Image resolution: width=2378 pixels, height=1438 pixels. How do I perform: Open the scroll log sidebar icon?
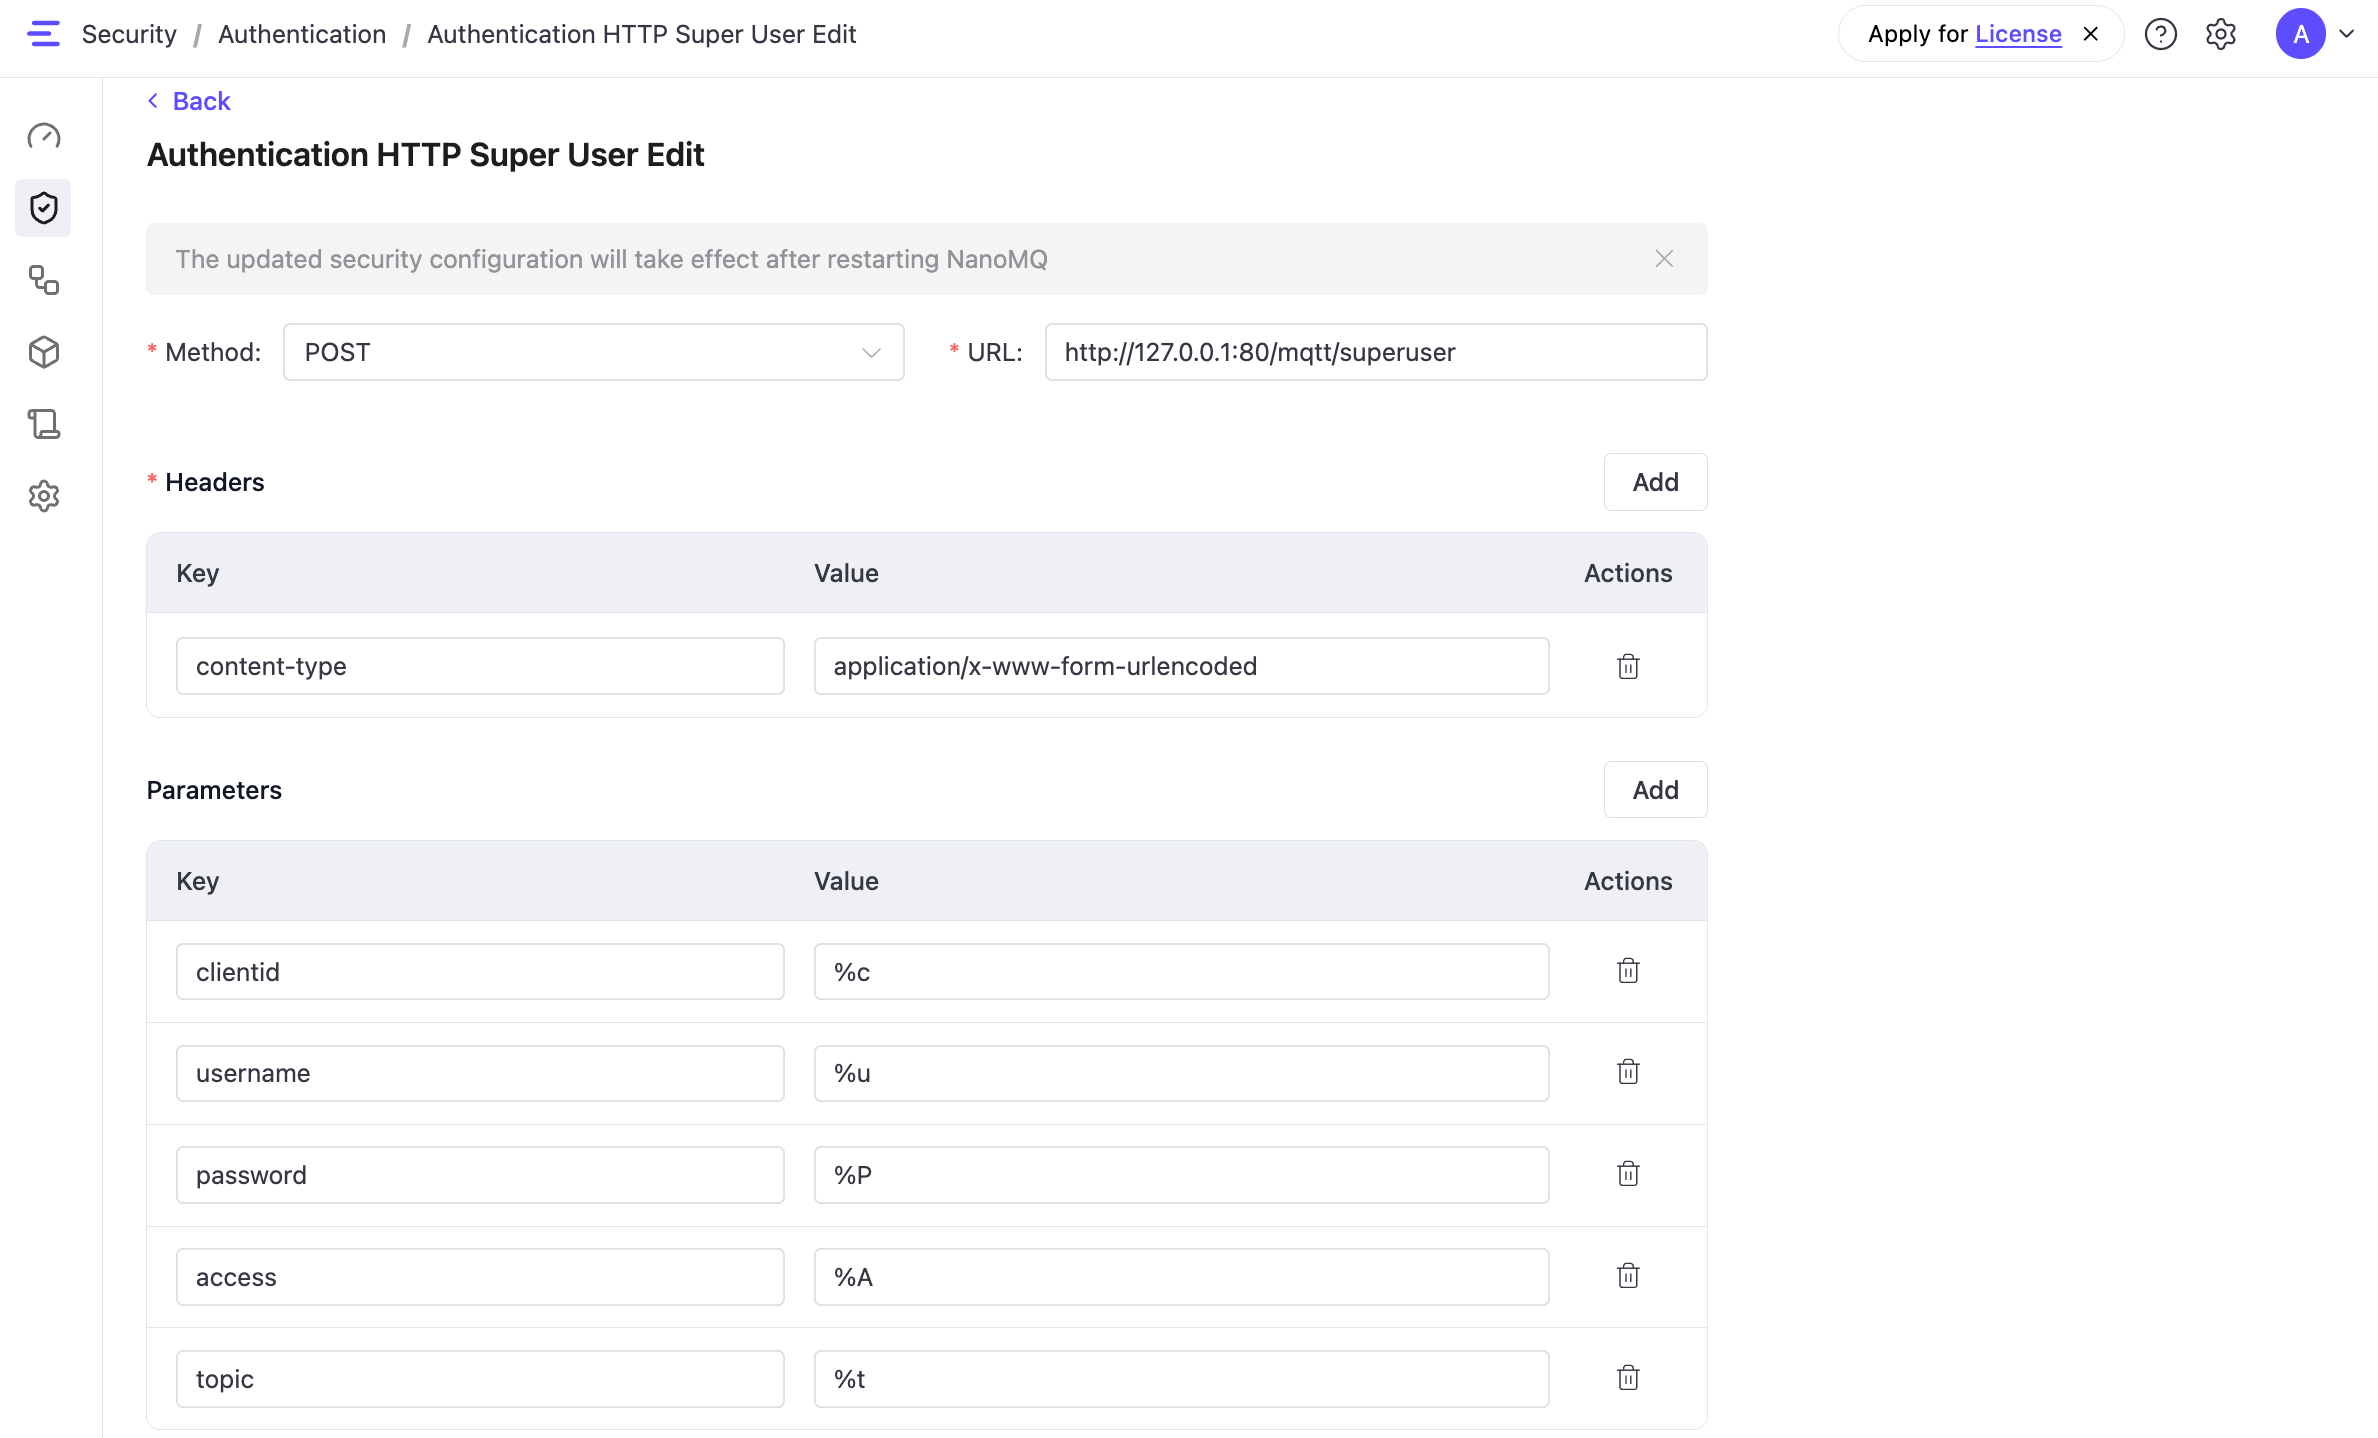pyautogui.click(x=44, y=424)
